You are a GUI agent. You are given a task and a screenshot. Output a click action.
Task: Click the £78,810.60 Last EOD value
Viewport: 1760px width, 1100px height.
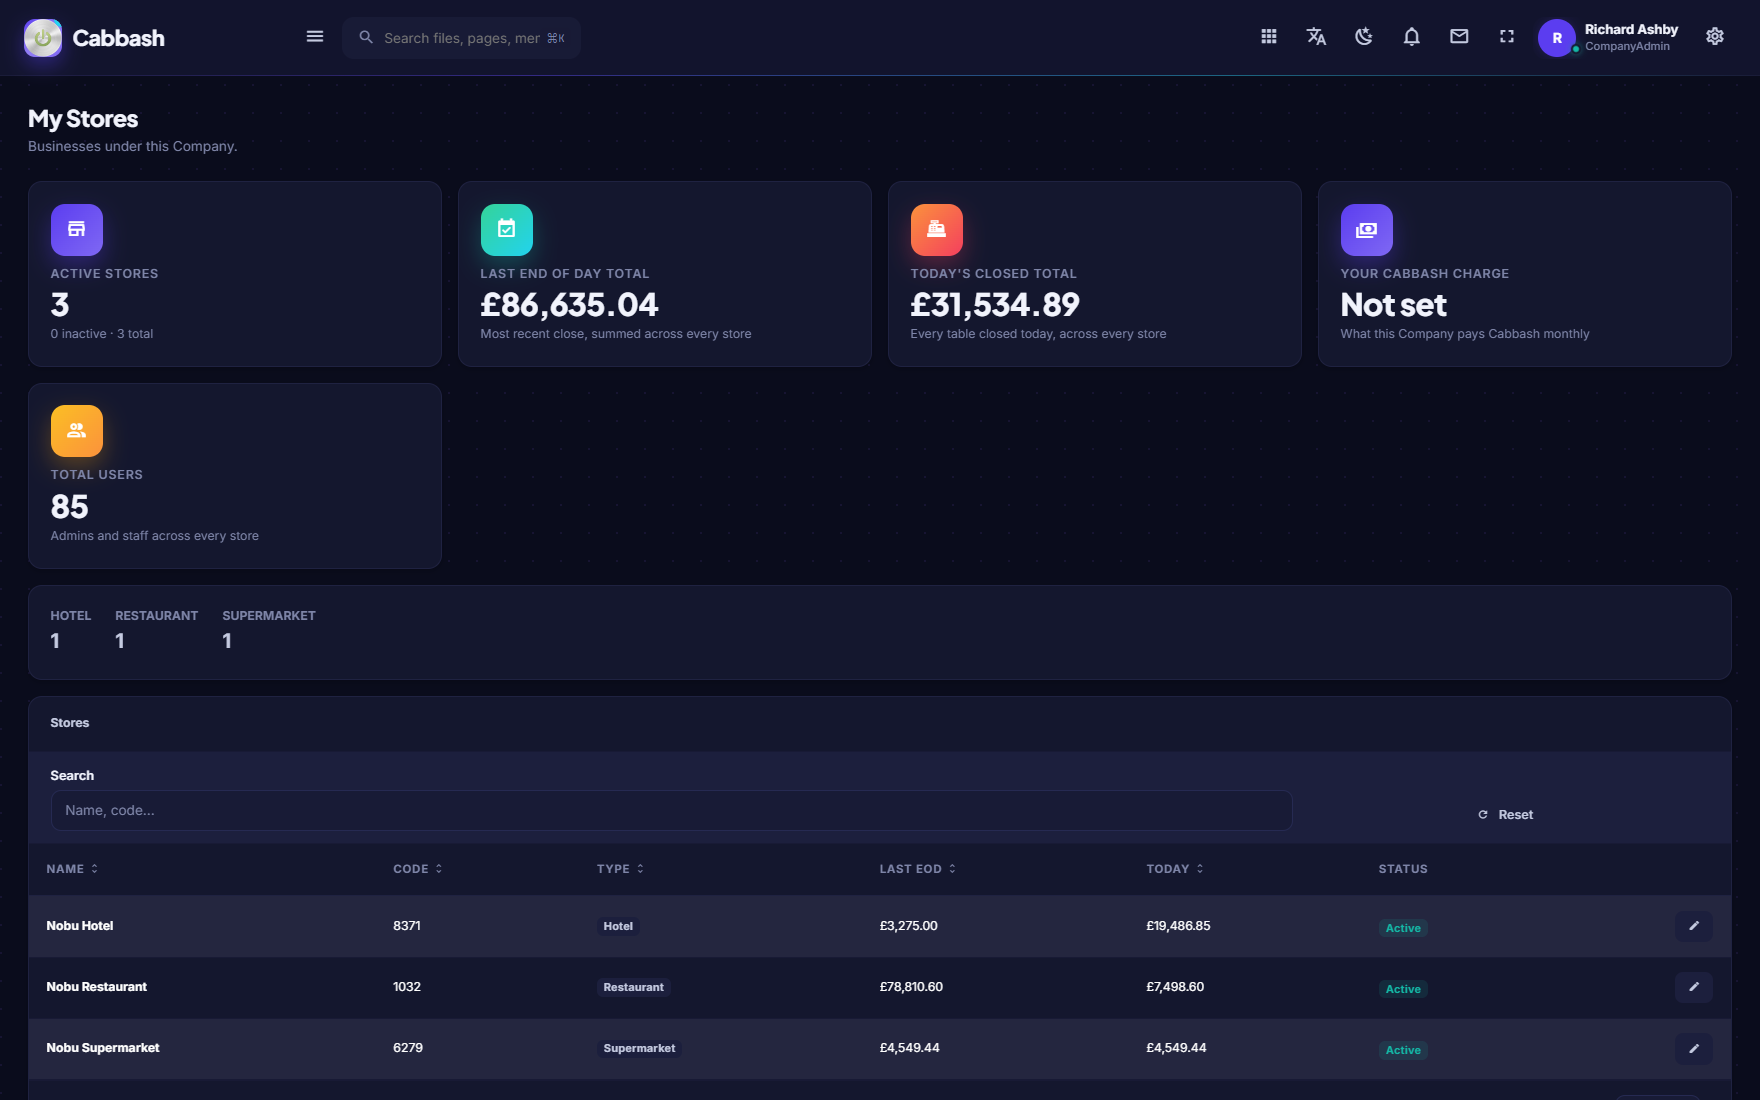[x=911, y=987]
